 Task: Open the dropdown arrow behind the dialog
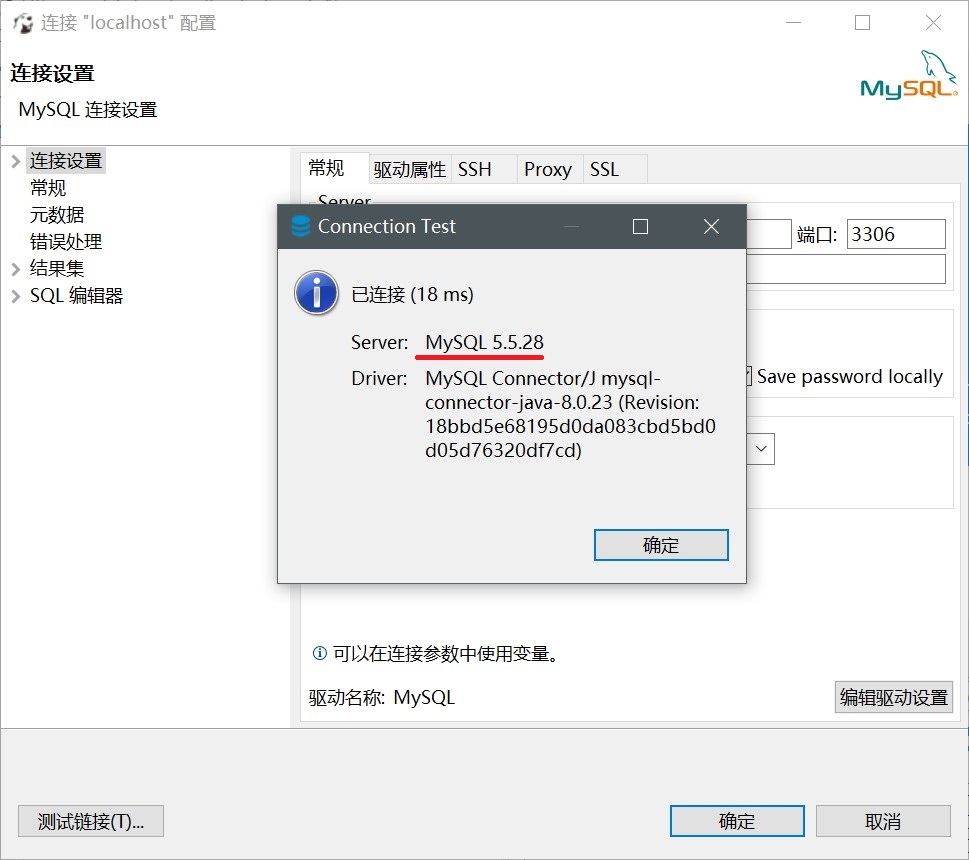[761, 449]
